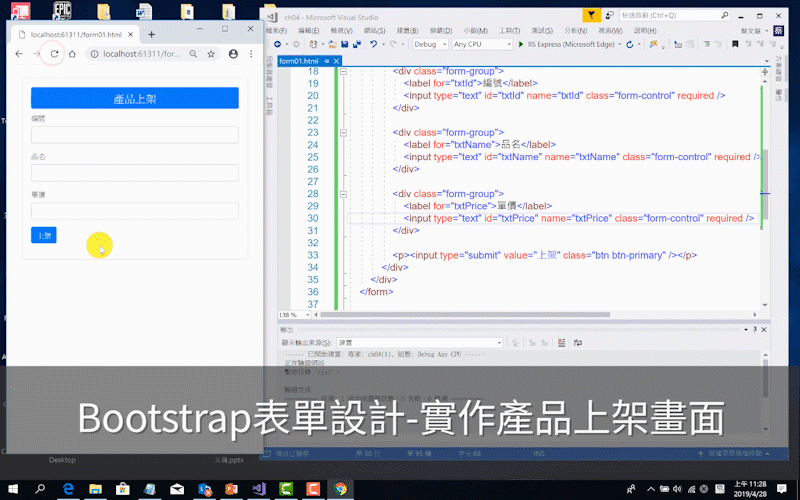This screenshot has height=500, width=800.
Task: Open the Action Center notification icon
Action: coord(781,489)
